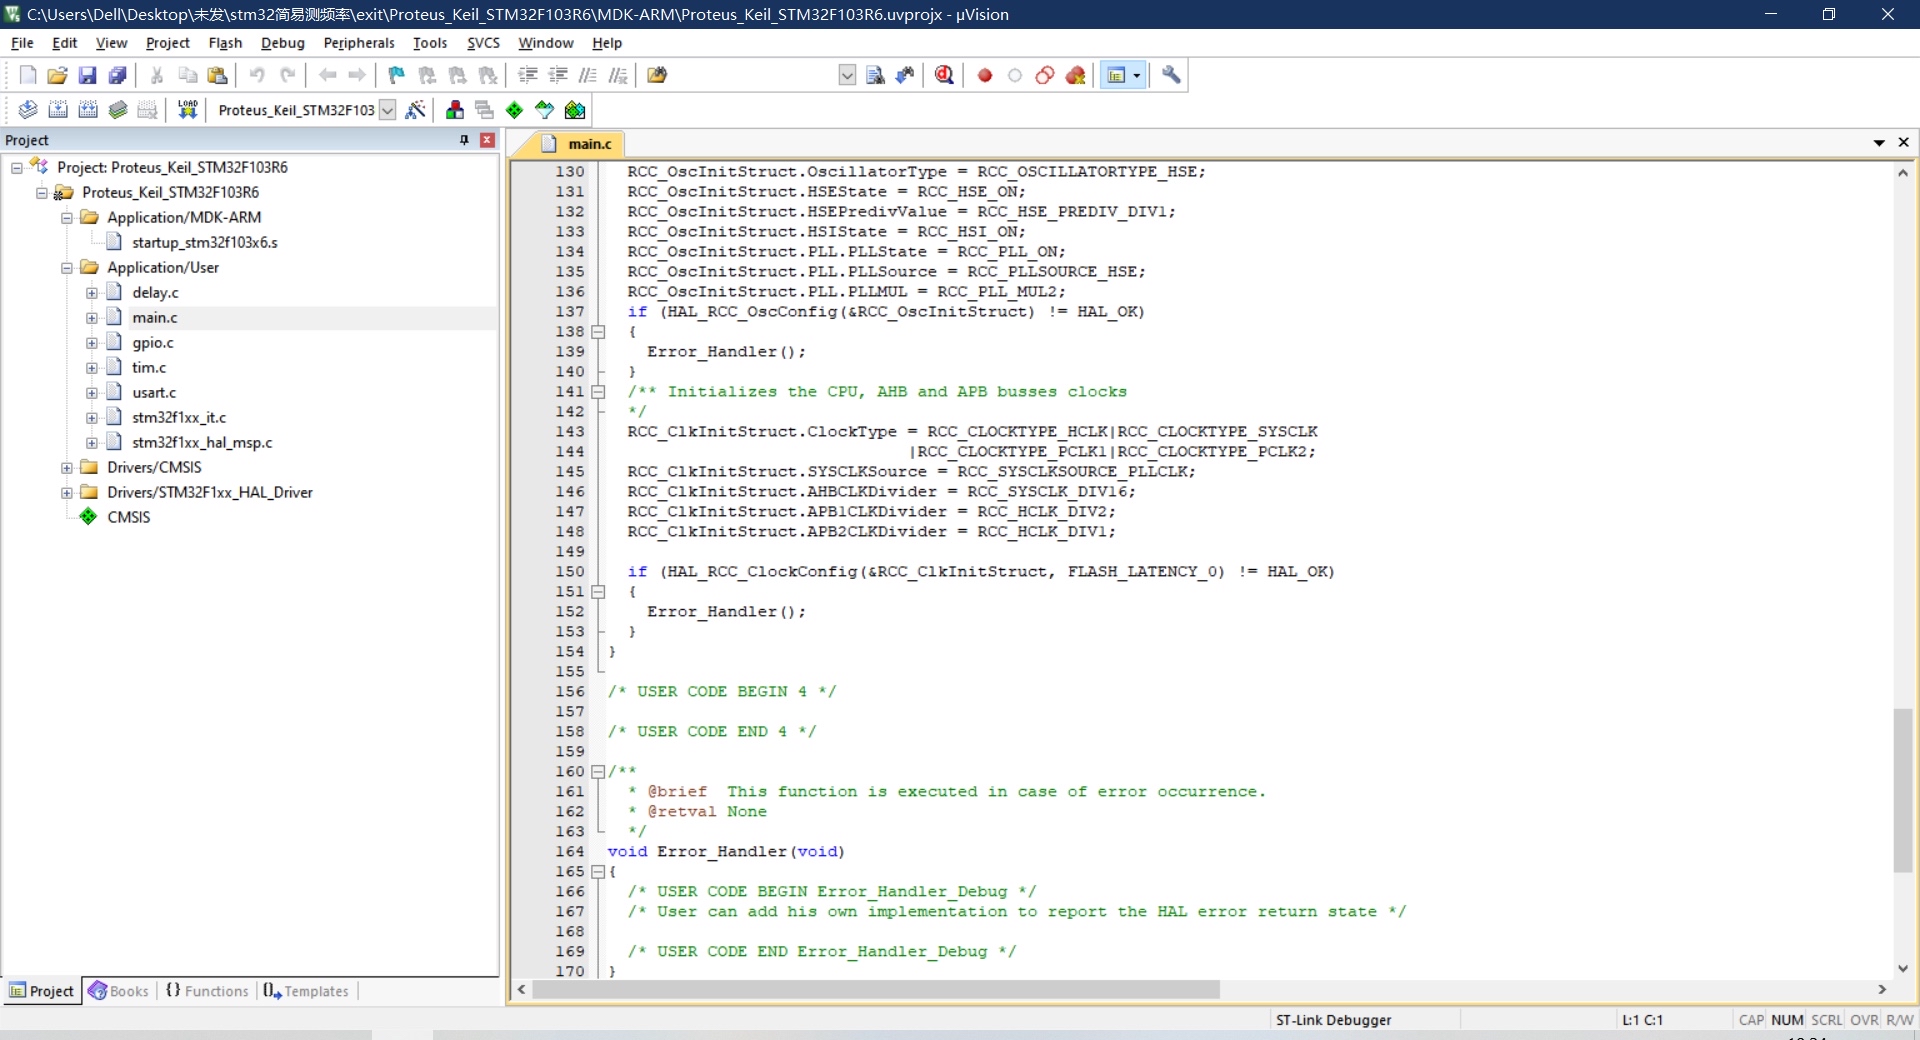Screen dimensions: 1920x1040
Task: Open the Peripherals menu
Action: pos(359,43)
